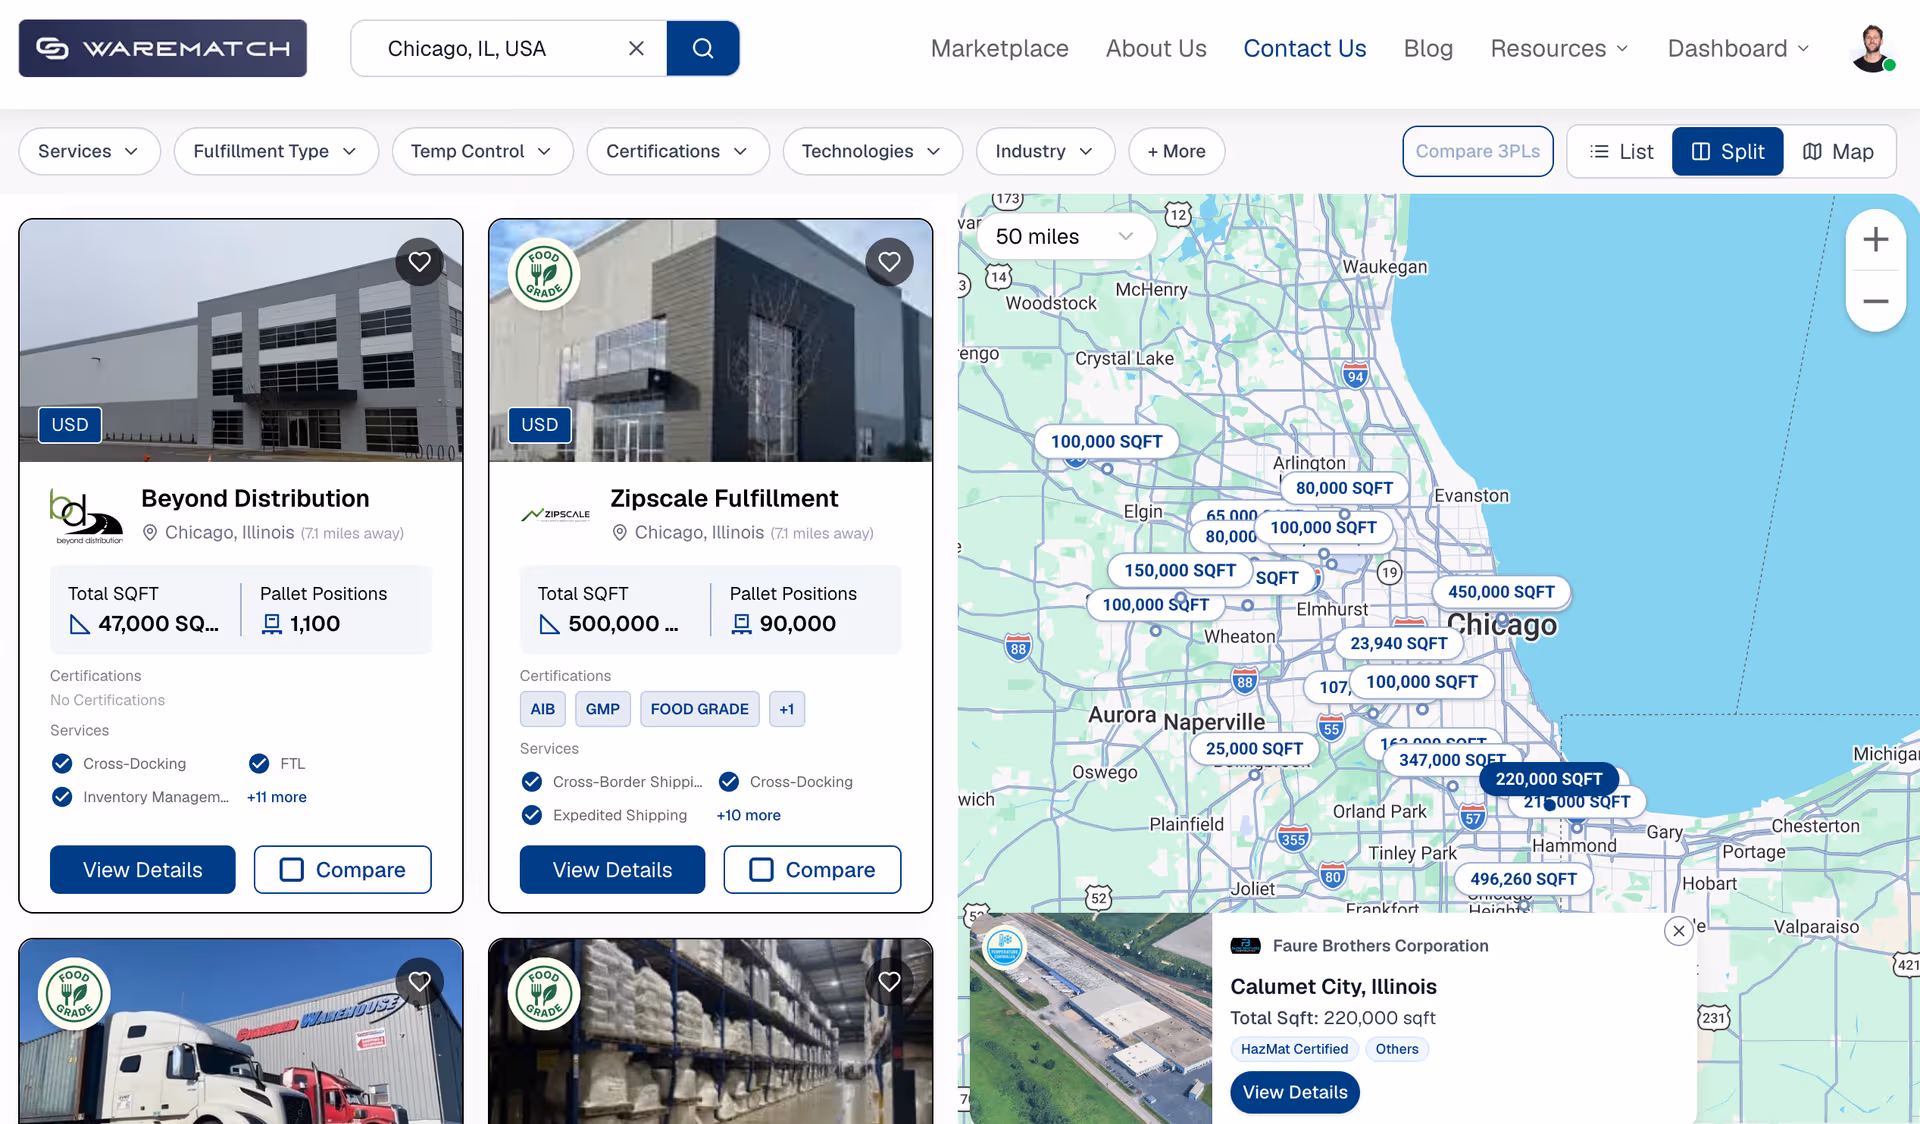This screenshot has height=1124, width=1920.
Task: Open the Temp Control filter dropdown
Action: (482, 151)
